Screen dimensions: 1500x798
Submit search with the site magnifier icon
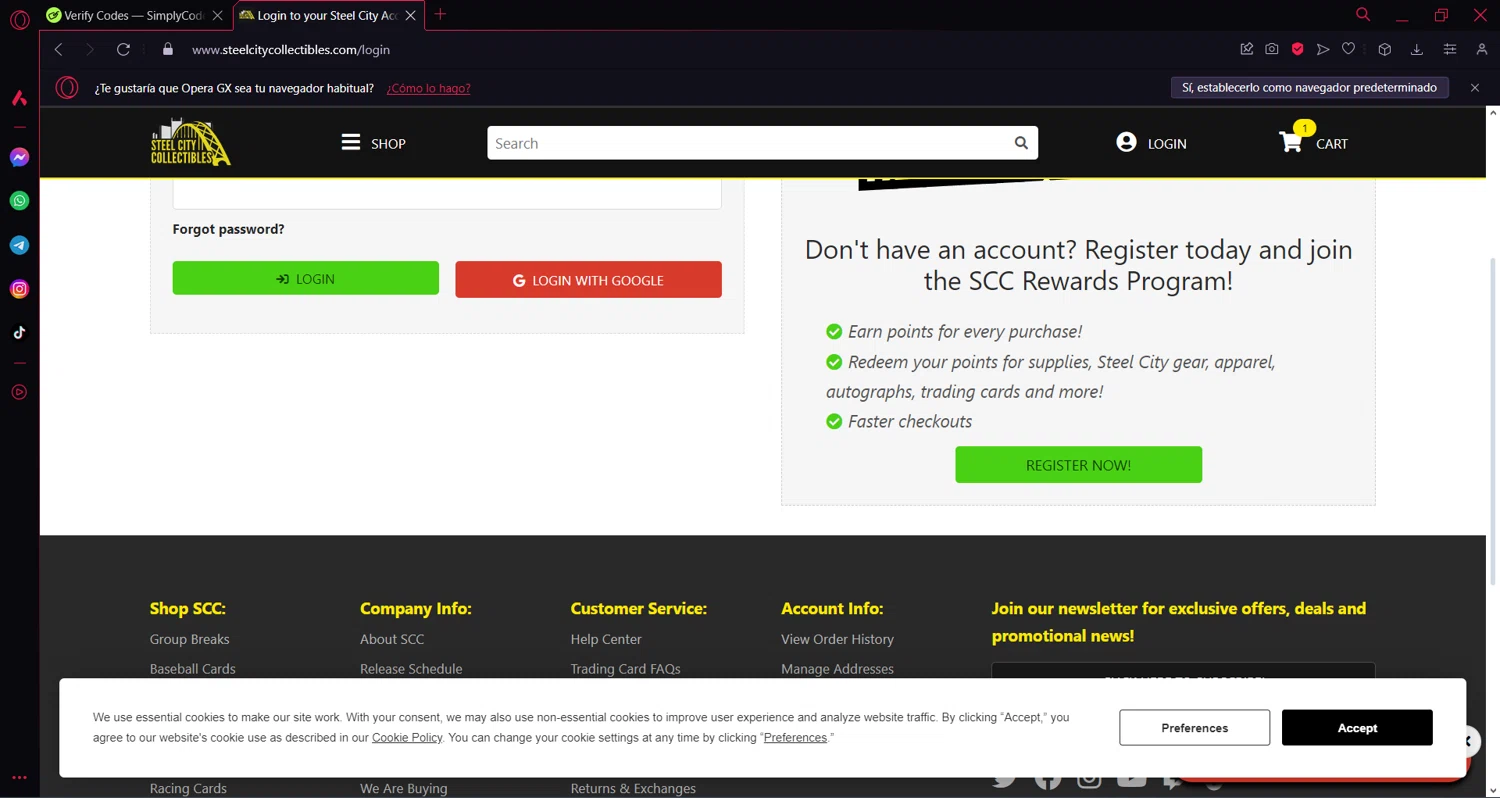(1021, 143)
